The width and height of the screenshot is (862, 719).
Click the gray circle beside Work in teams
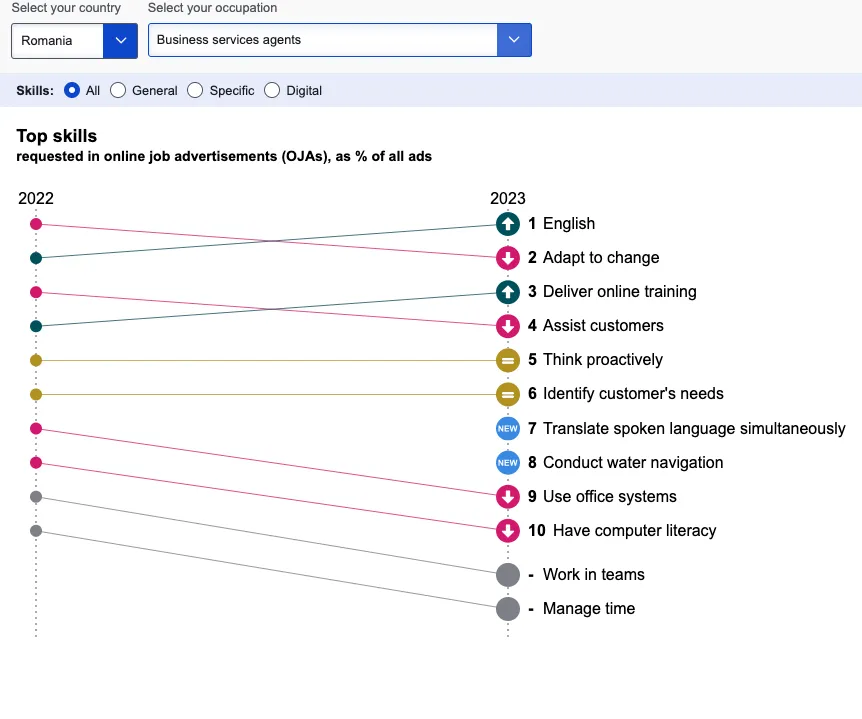tap(508, 575)
